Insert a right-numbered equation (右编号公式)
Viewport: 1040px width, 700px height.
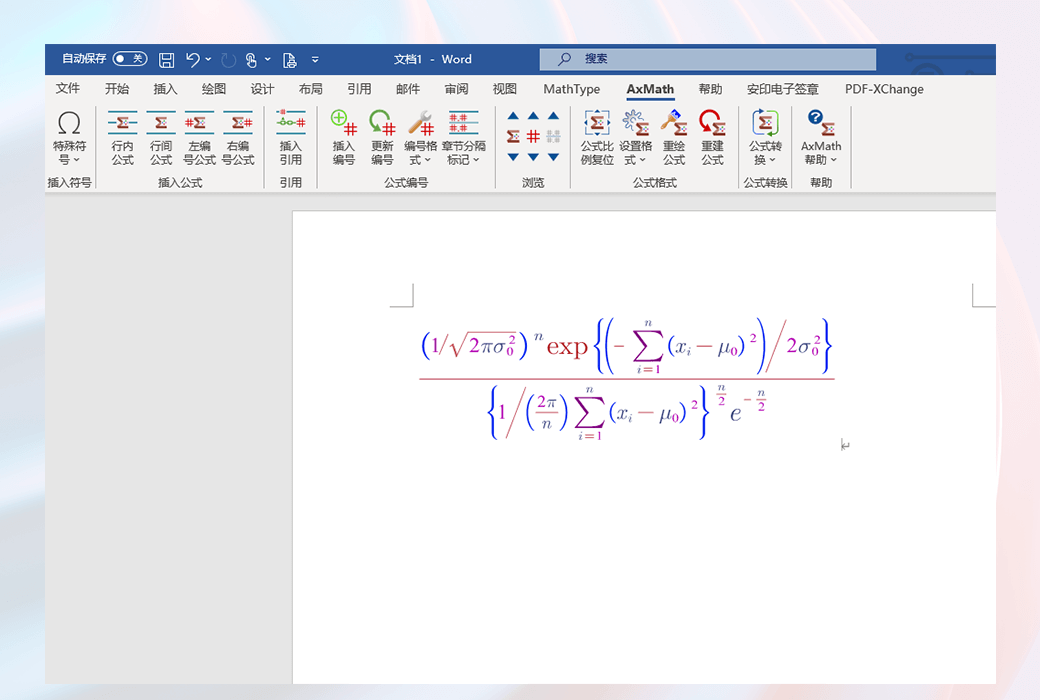click(x=238, y=140)
